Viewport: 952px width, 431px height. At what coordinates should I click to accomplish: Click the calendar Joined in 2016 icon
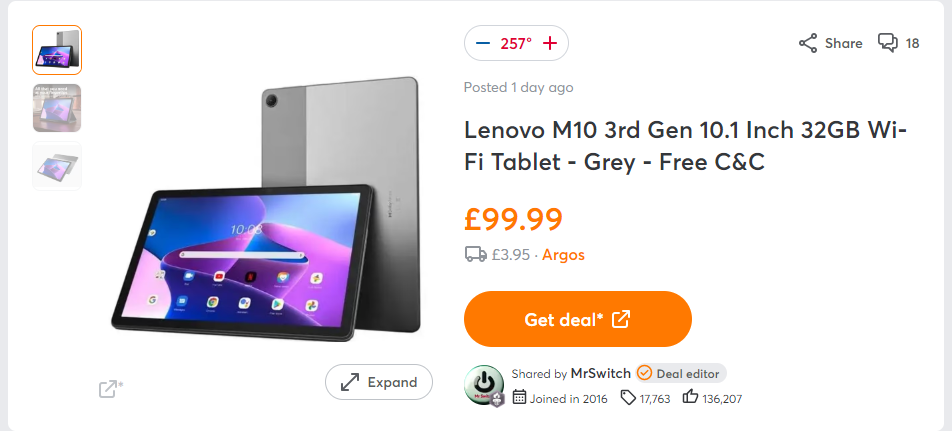[x=519, y=398]
